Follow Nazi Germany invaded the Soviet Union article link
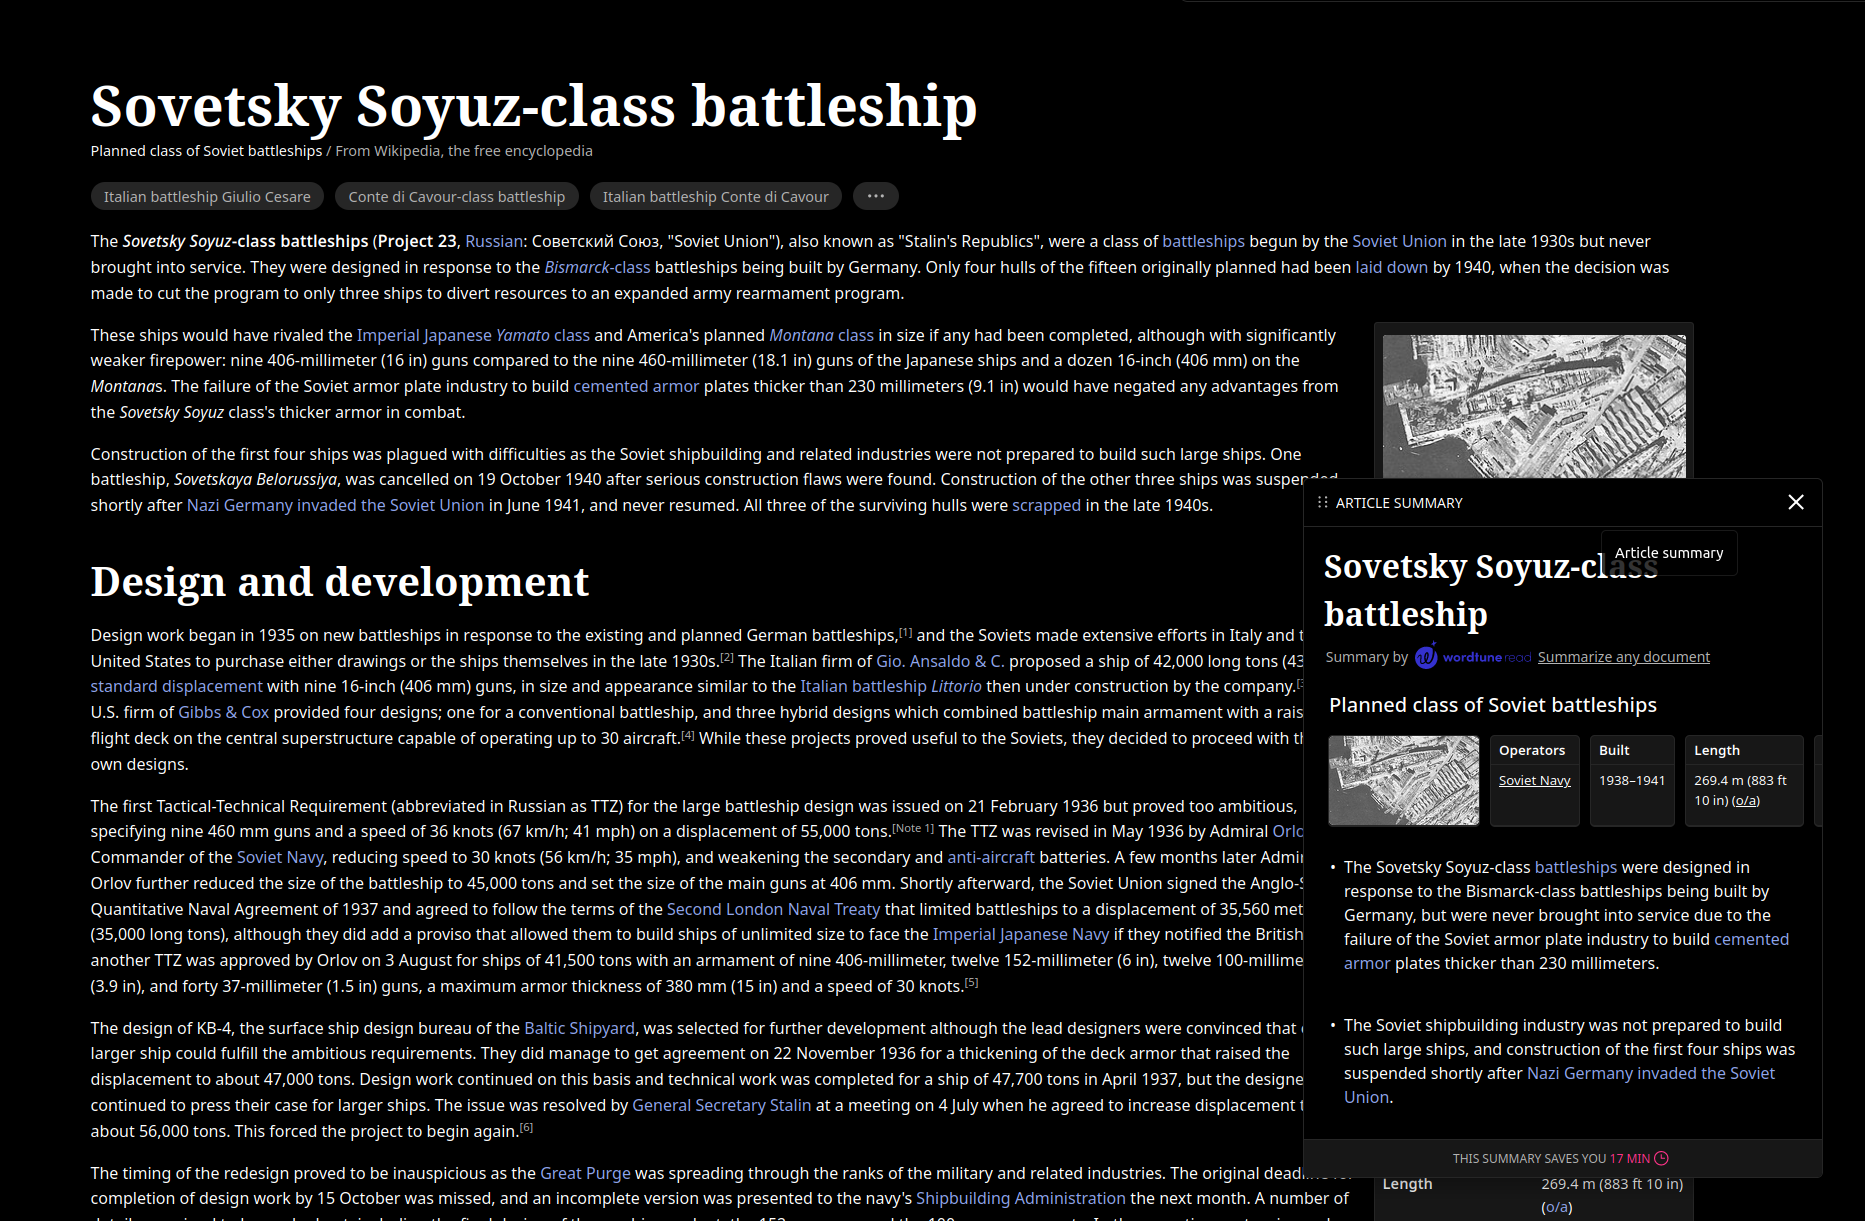The image size is (1865, 1221). point(335,505)
